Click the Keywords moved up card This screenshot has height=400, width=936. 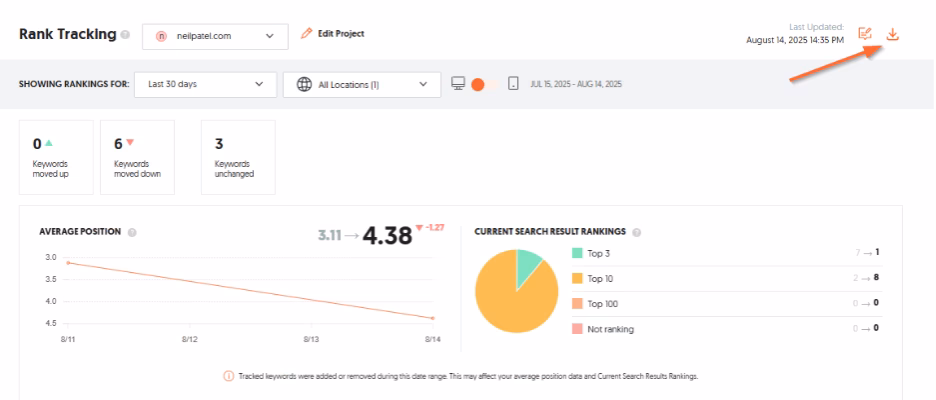coord(56,157)
